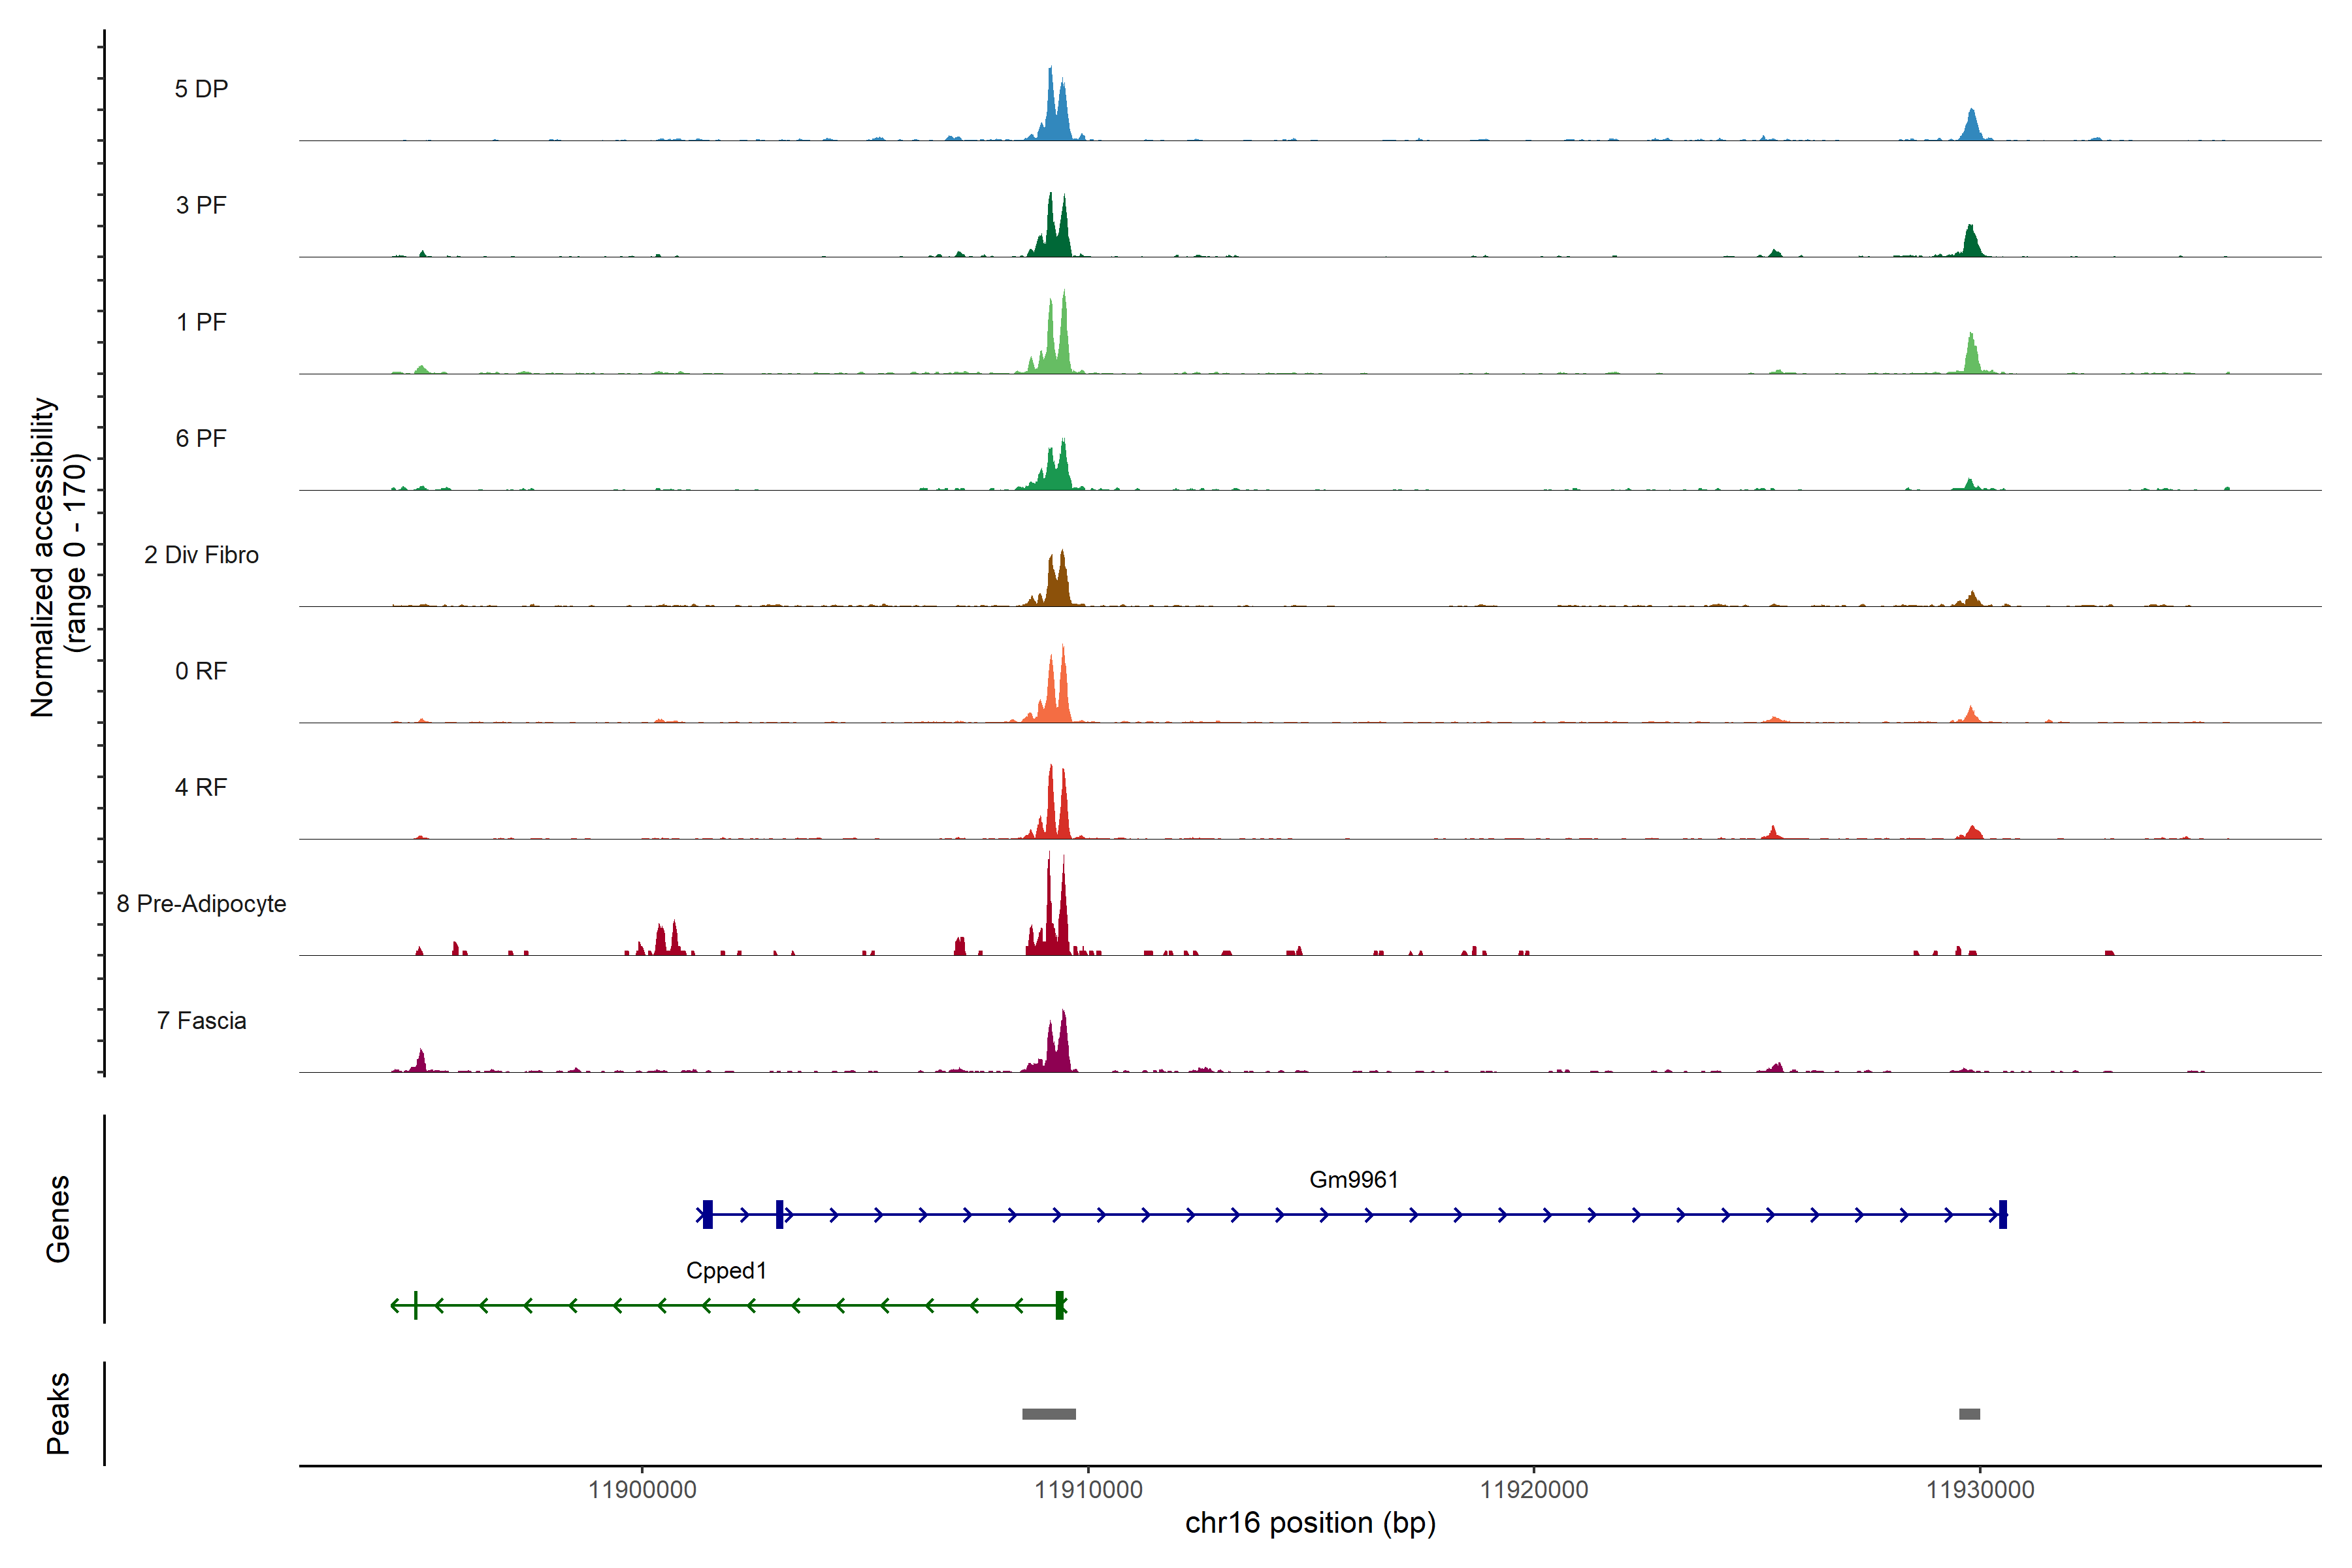Click the 8 Pre-Adipocyte label
This screenshot has width=2352, height=1568.
[x=201, y=904]
